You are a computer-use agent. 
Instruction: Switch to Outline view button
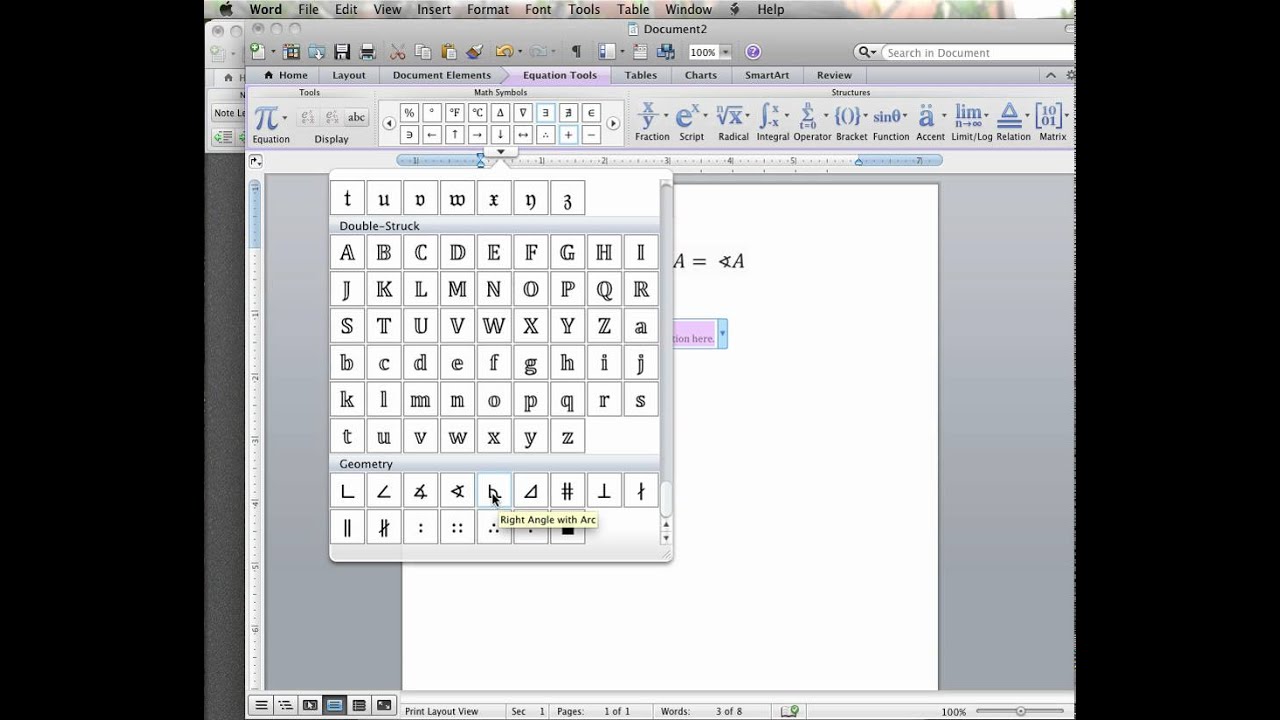pyautogui.click(x=285, y=705)
